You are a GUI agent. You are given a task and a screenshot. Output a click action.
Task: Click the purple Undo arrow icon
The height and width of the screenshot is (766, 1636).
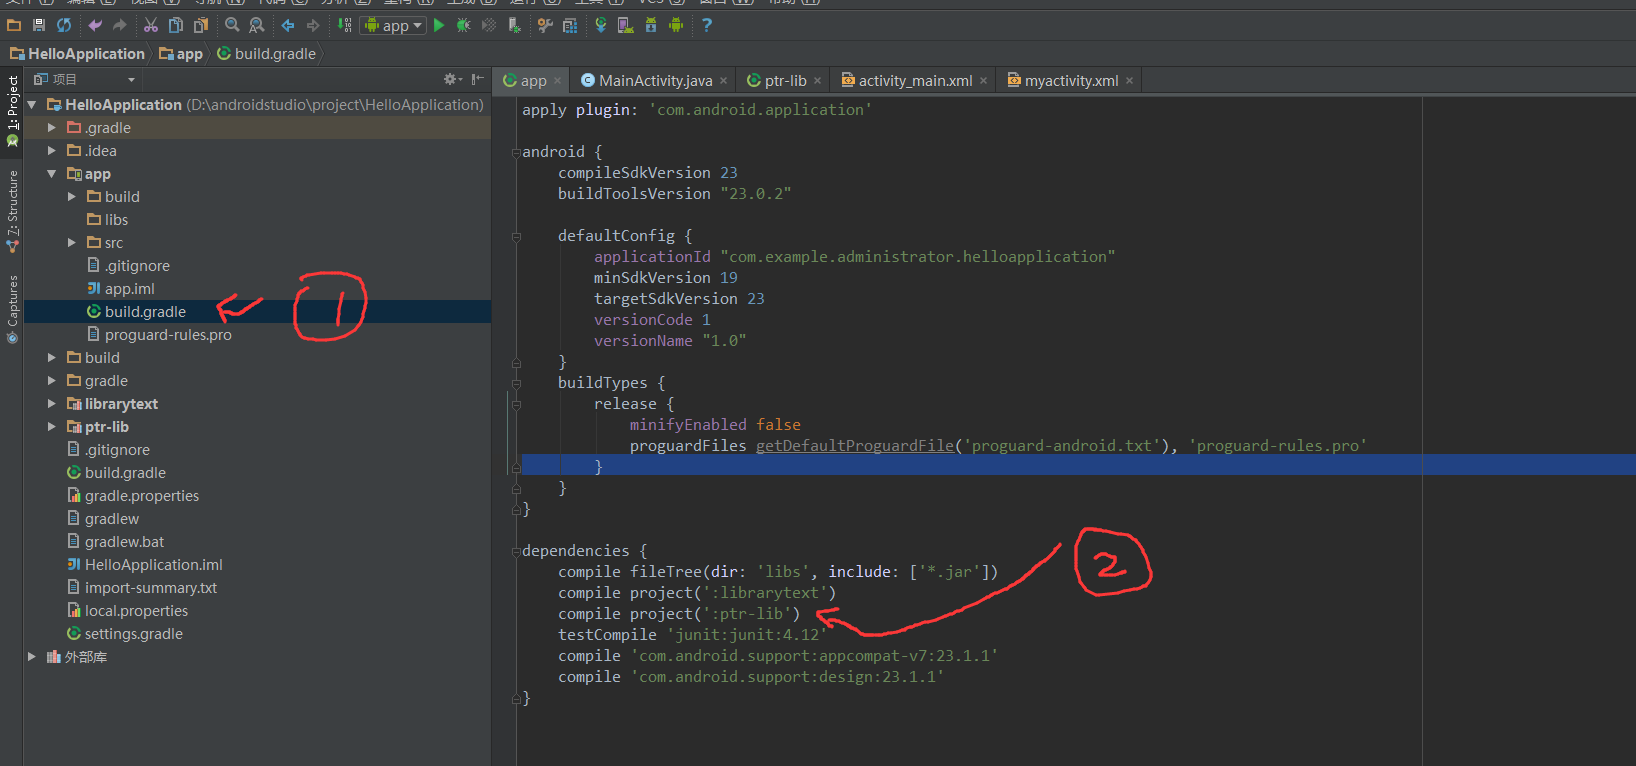[95, 25]
